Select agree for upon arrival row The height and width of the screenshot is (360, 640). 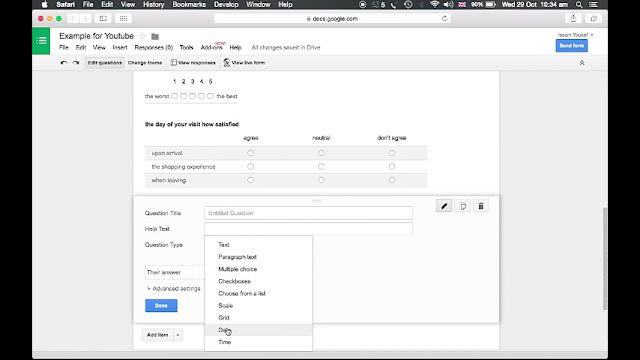[251, 153]
